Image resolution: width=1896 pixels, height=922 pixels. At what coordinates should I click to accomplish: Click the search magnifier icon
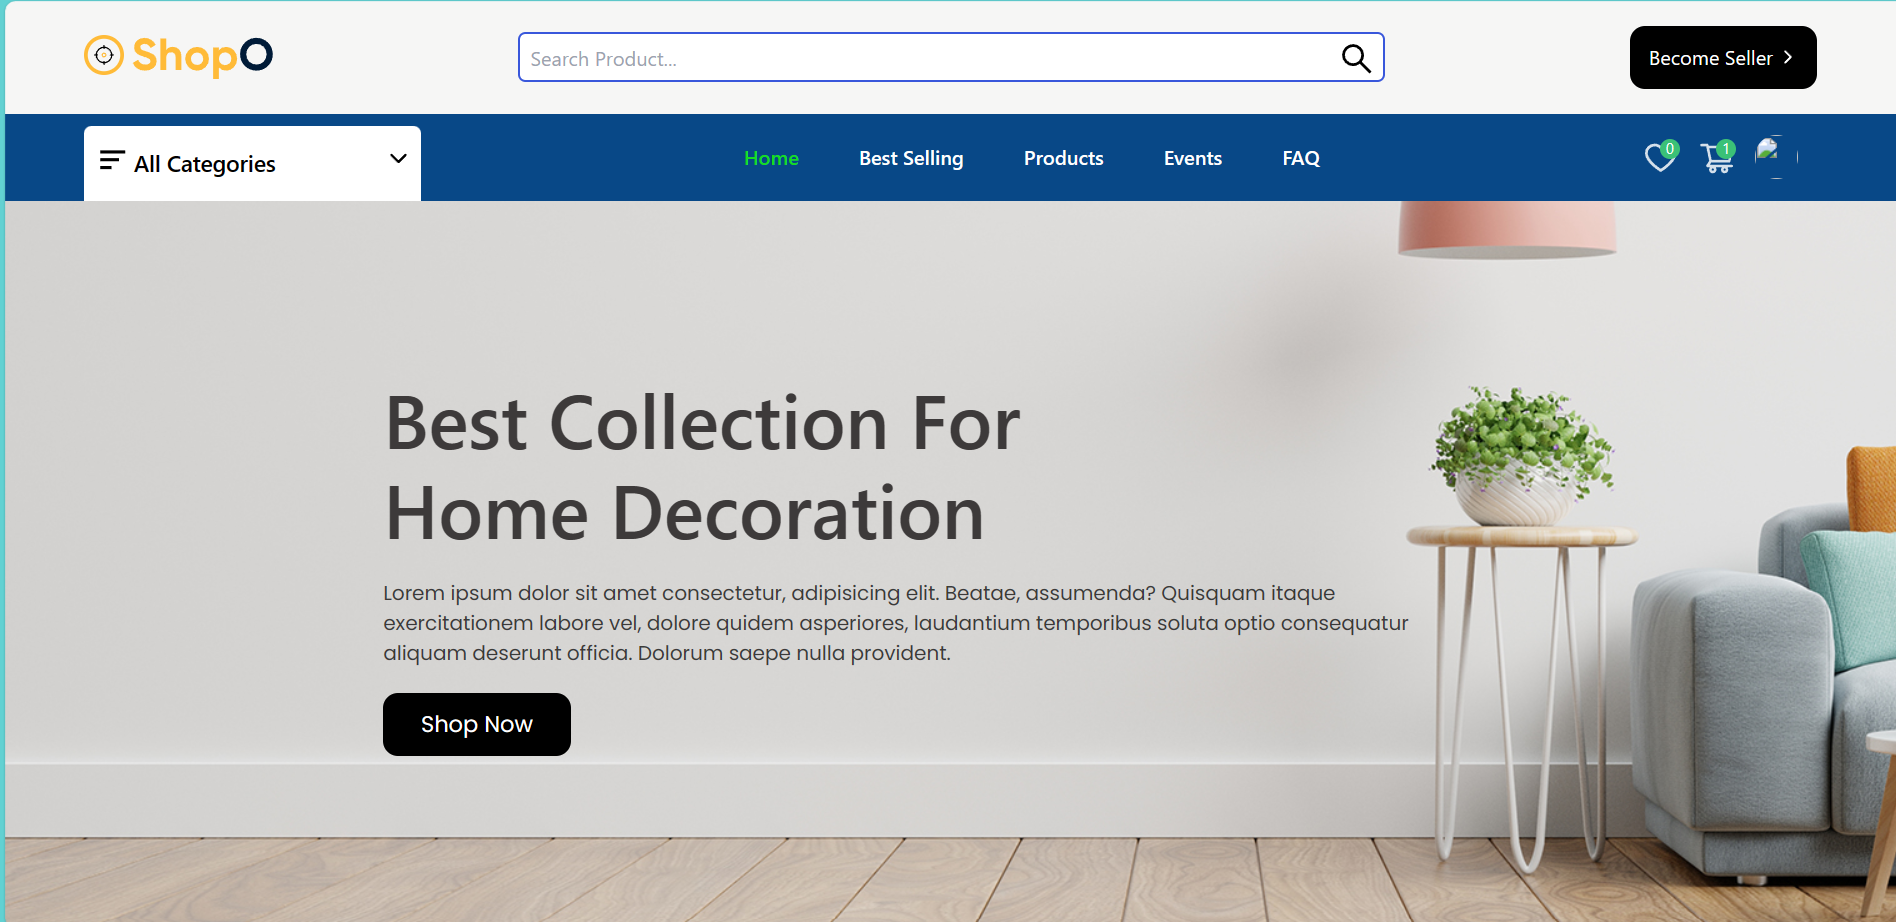1355,57
